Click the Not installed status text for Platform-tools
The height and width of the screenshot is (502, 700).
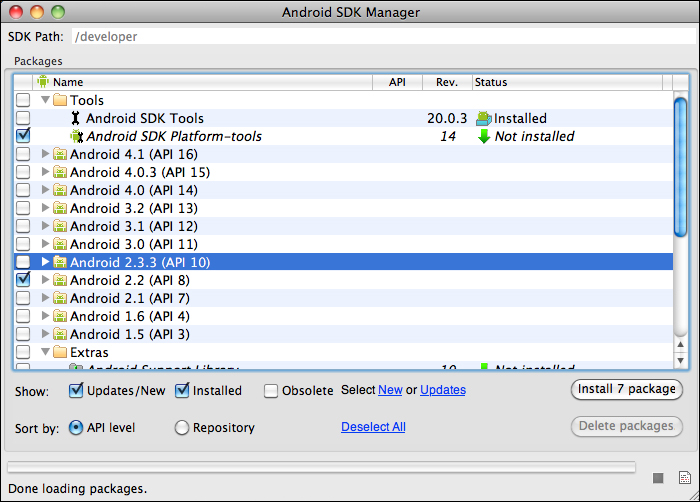[x=534, y=136]
